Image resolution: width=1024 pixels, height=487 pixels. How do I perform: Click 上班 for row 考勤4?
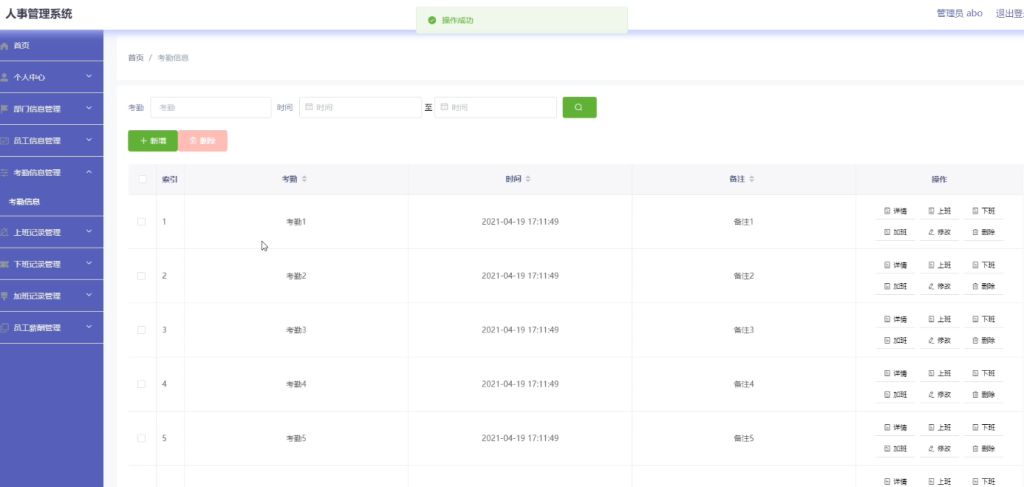[x=939, y=373]
